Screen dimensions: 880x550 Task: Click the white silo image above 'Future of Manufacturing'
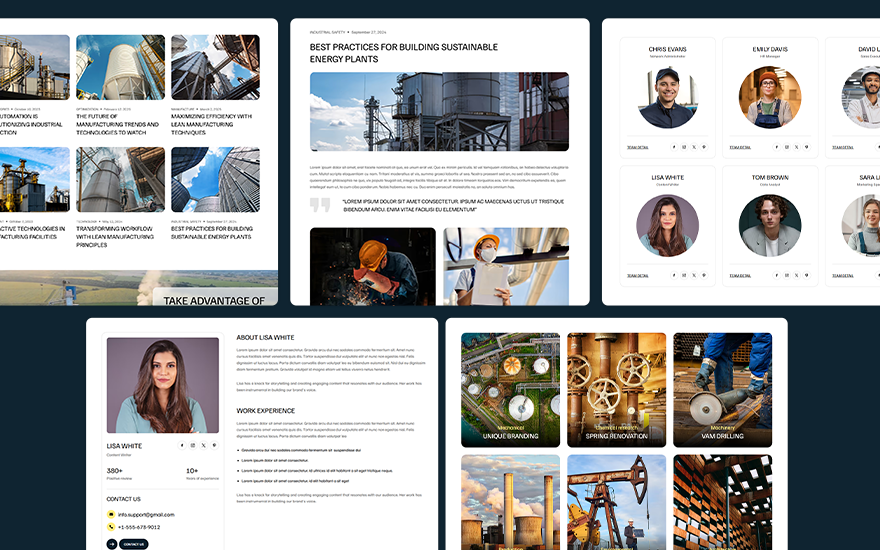pyautogui.click(x=121, y=67)
